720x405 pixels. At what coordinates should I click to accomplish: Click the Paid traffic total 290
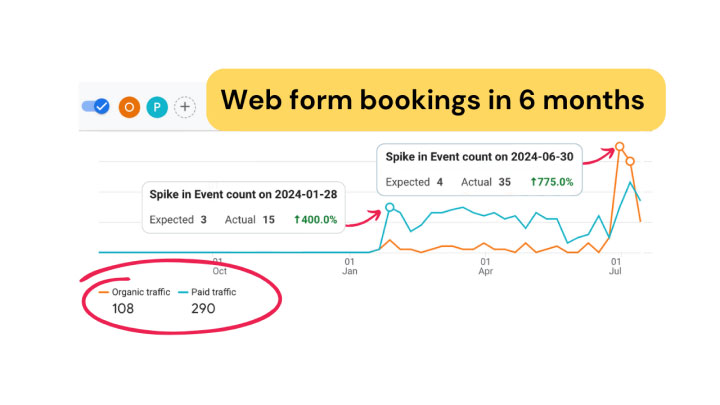(x=203, y=309)
